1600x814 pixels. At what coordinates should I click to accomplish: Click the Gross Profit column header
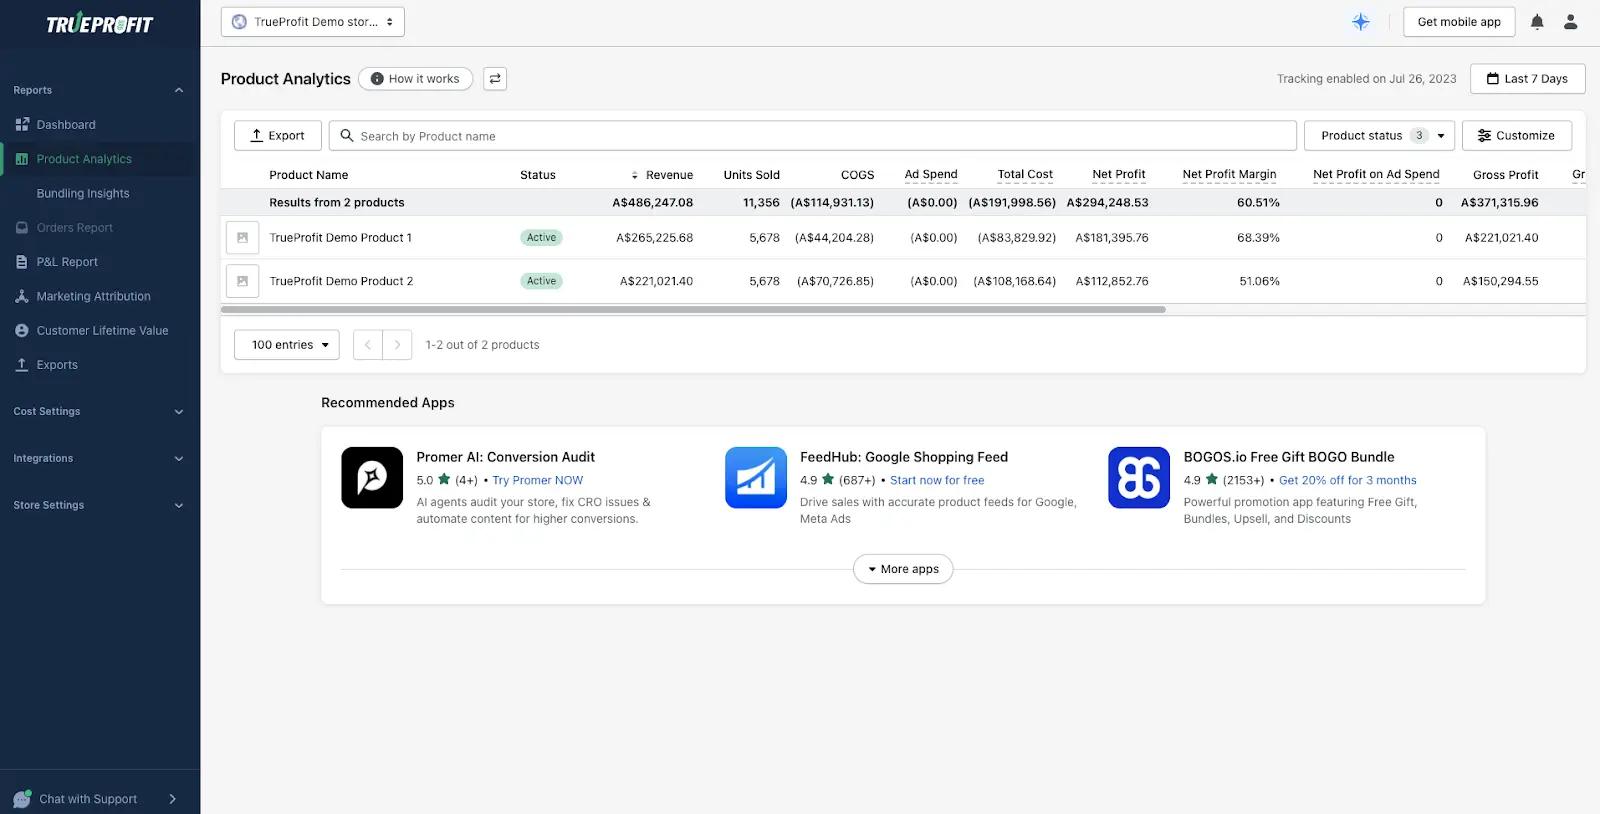(1506, 175)
